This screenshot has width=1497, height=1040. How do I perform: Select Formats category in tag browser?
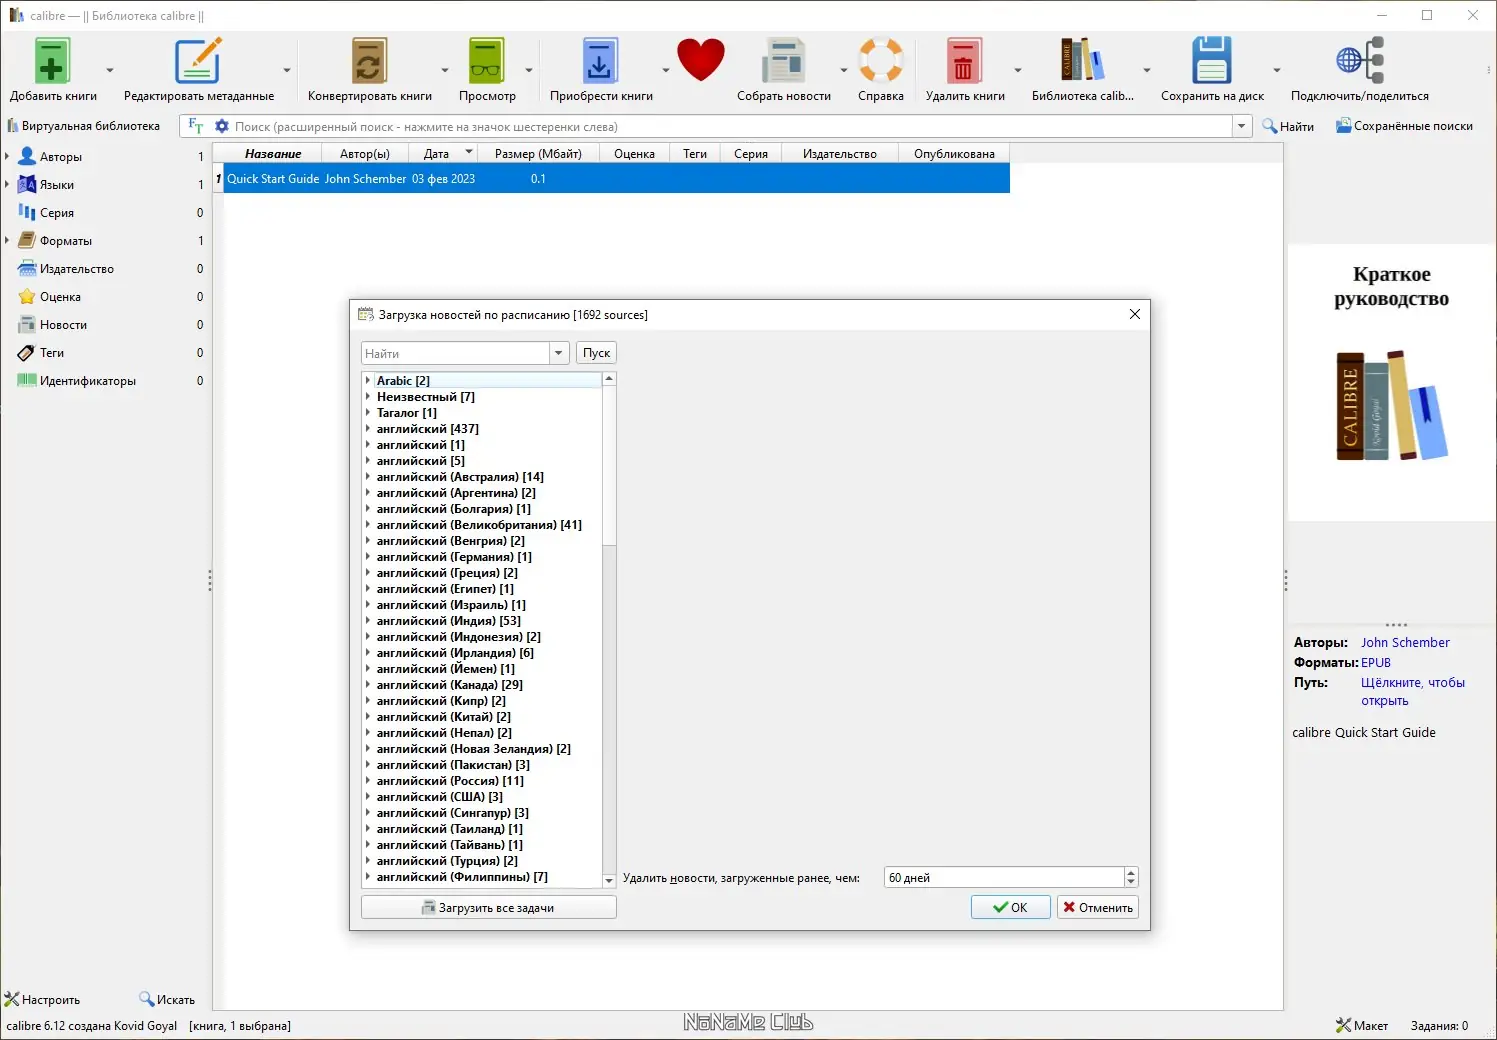click(x=66, y=241)
